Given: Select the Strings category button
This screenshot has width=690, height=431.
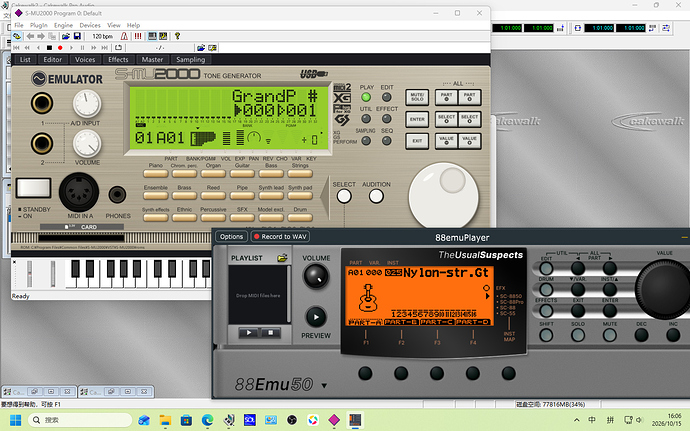Looking at the screenshot, I should pos(300,174).
